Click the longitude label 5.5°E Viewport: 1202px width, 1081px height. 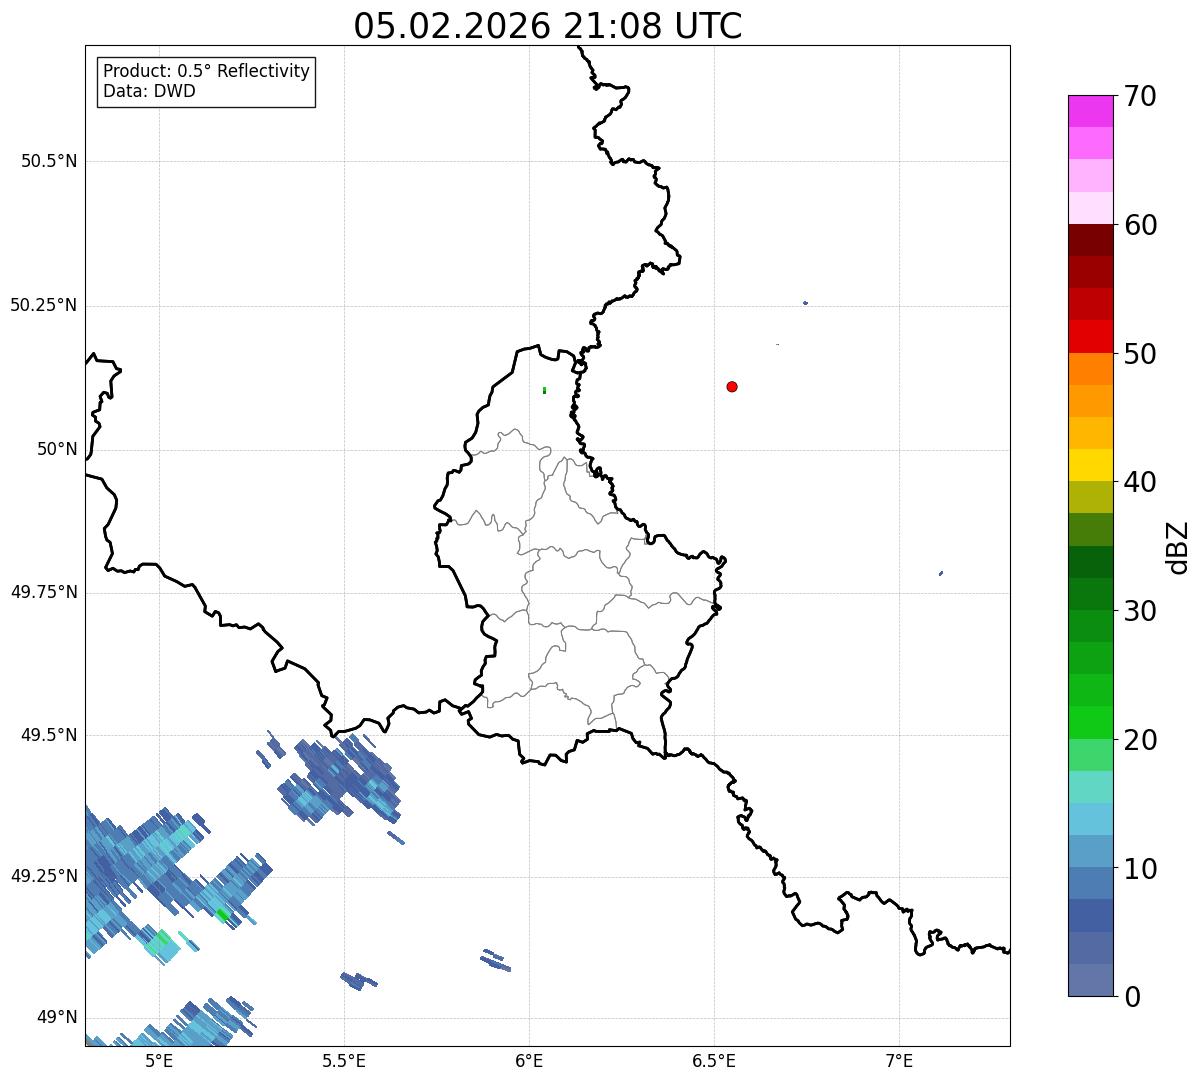344,1062
